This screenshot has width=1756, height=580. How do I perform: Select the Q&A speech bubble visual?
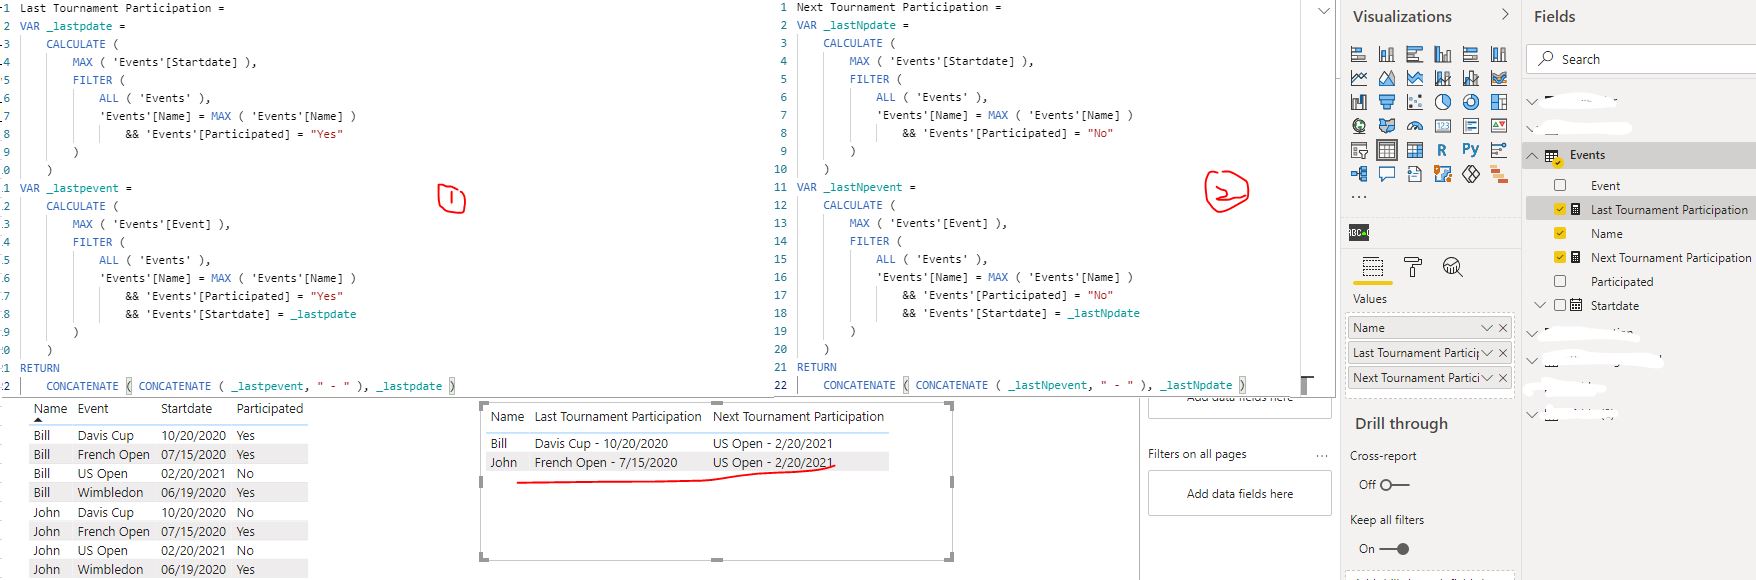click(x=1386, y=174)
